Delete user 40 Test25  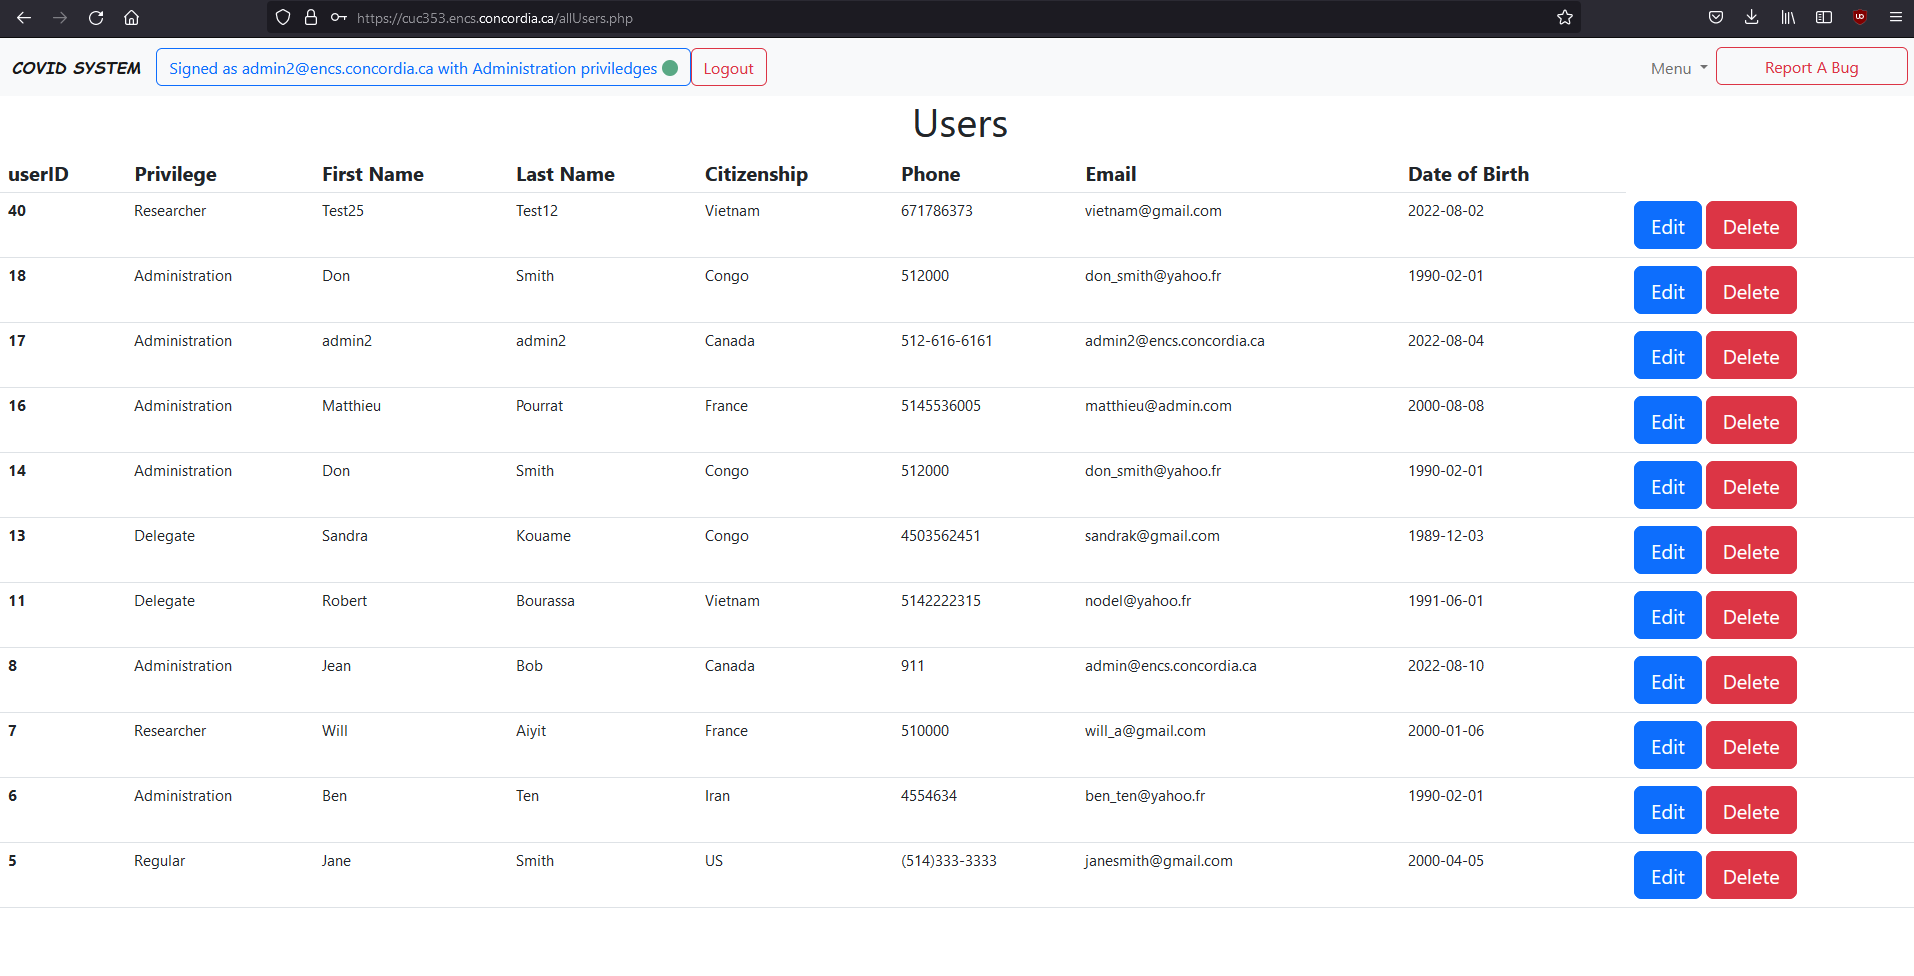click(1751, 226)
